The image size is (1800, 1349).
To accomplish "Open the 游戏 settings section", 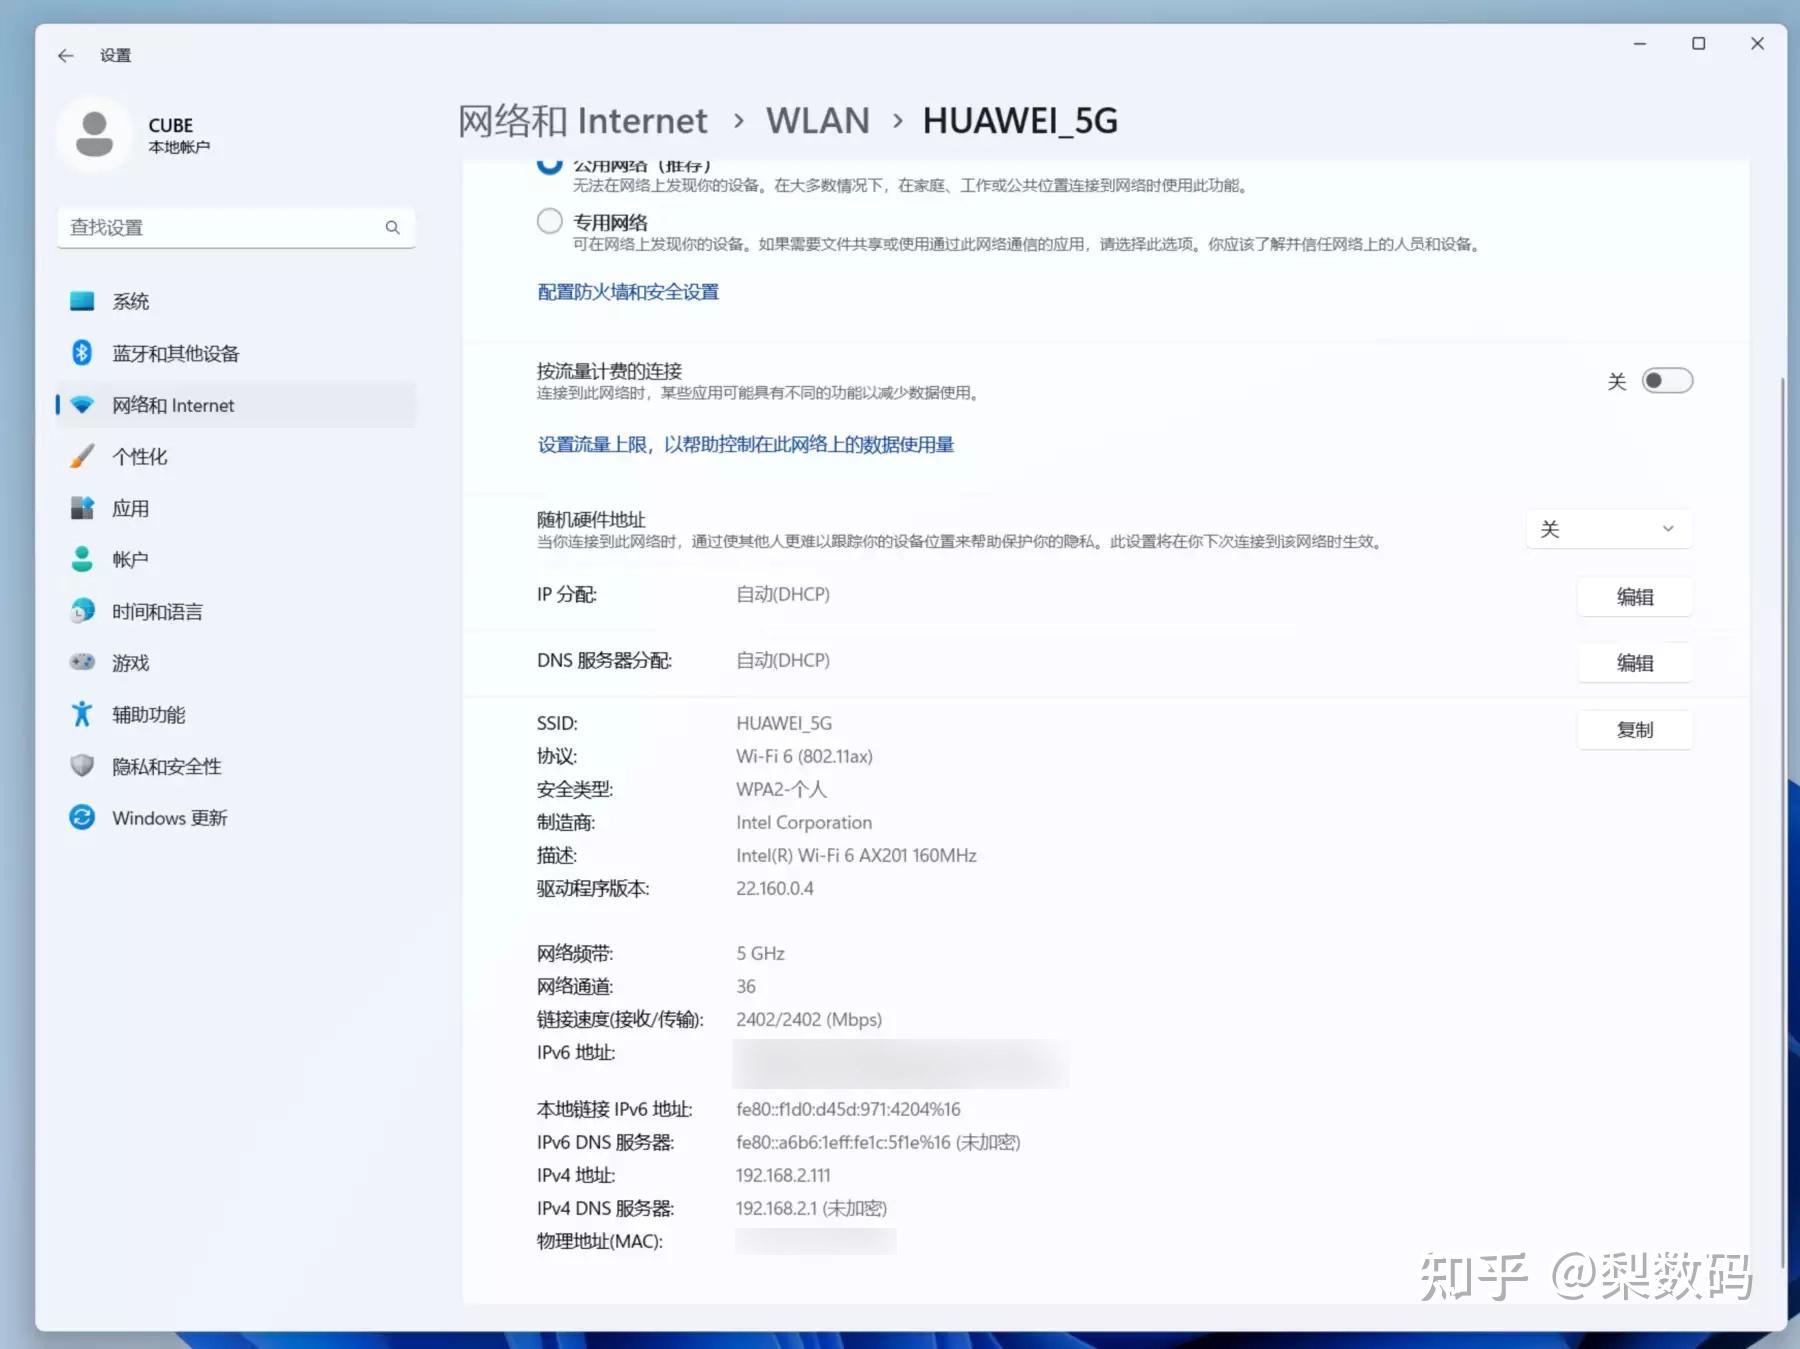I will (131, 662).
